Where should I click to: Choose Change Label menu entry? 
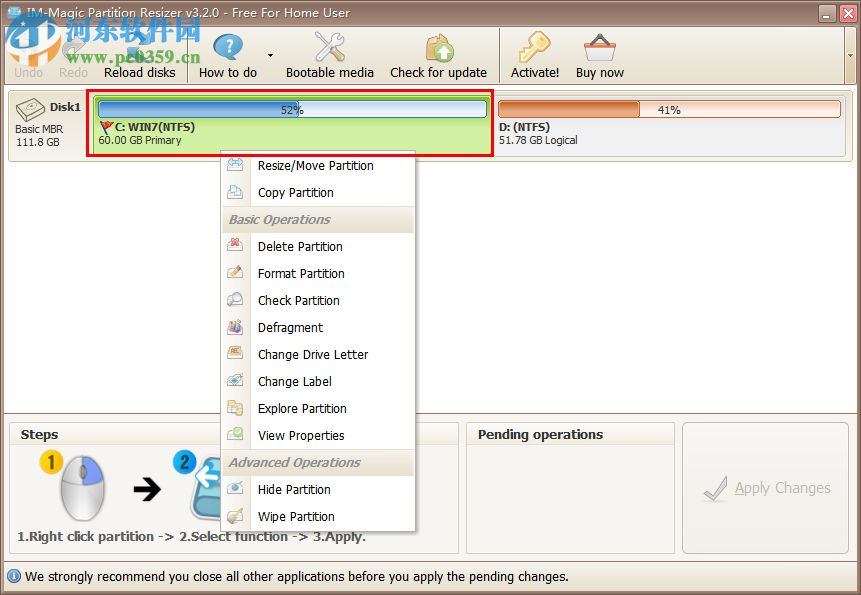click(318, 381)
